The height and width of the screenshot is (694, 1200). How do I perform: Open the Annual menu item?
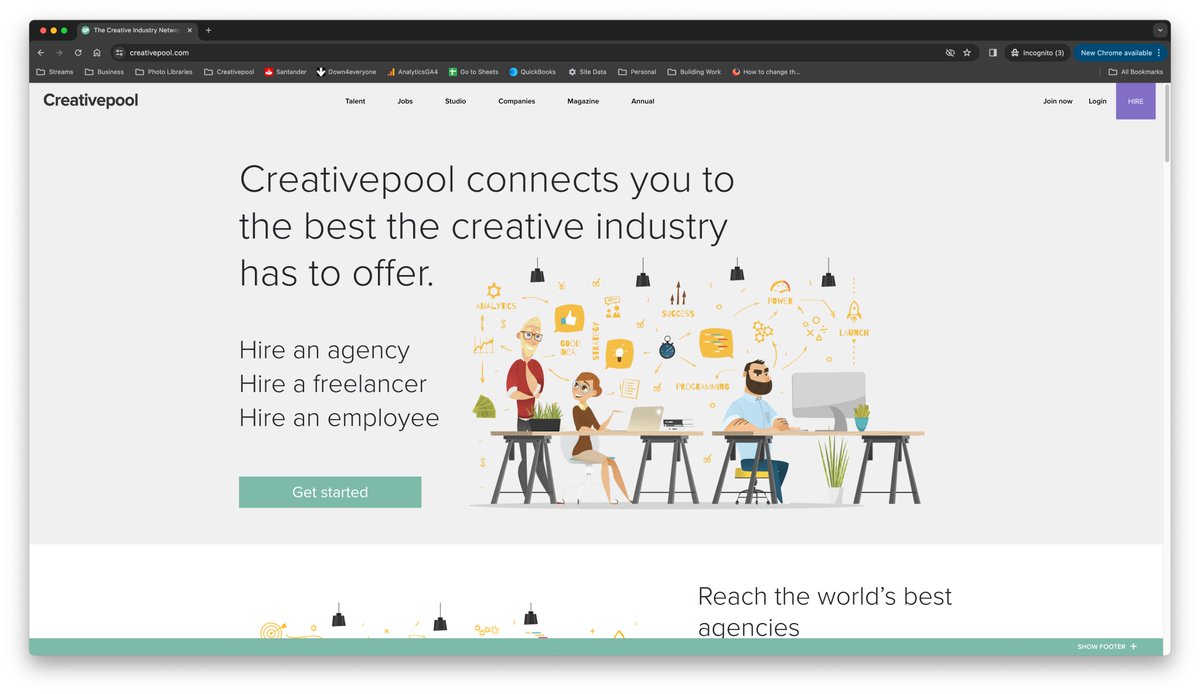[643, 101]
